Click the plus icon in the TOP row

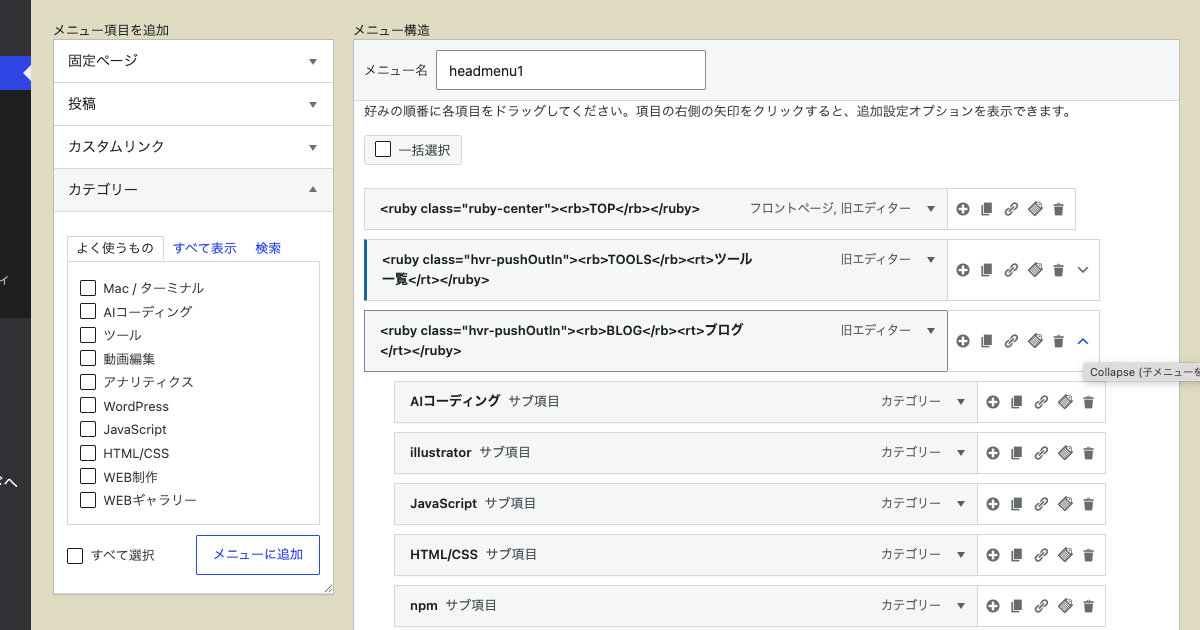[x=963, y=209]
